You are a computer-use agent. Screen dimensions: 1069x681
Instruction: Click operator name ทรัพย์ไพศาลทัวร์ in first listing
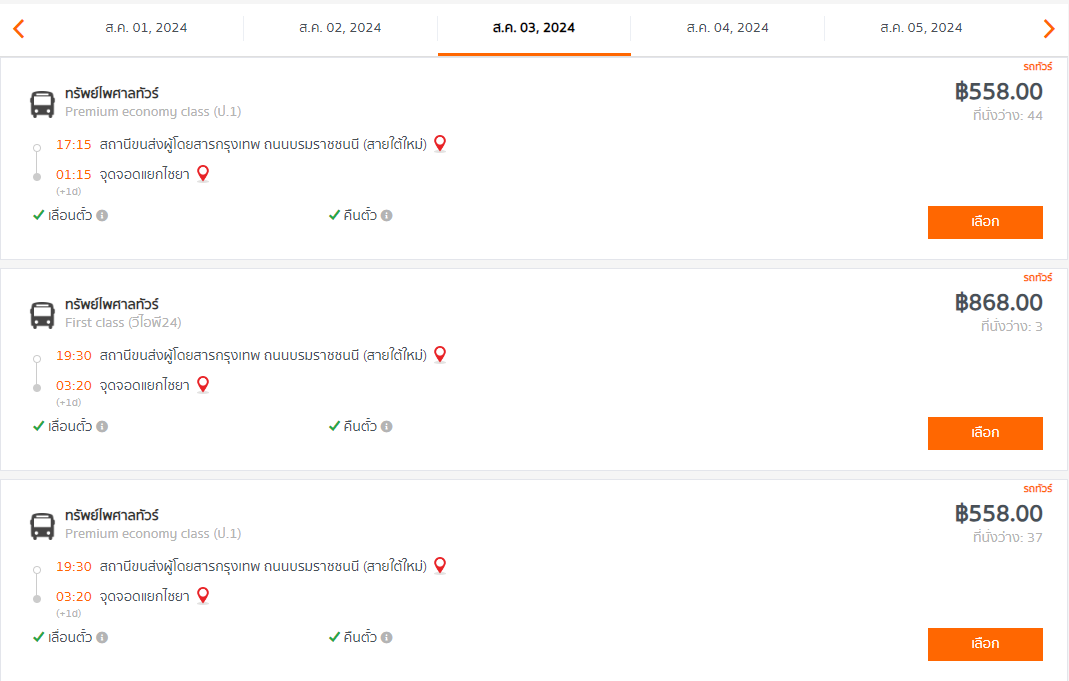point(112,93)
